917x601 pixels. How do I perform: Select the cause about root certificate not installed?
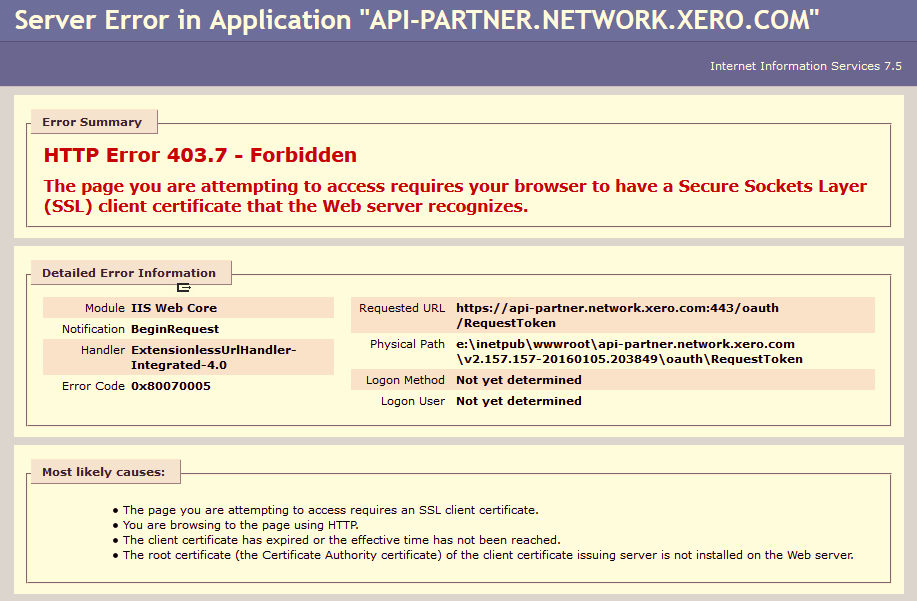[488, 555]
